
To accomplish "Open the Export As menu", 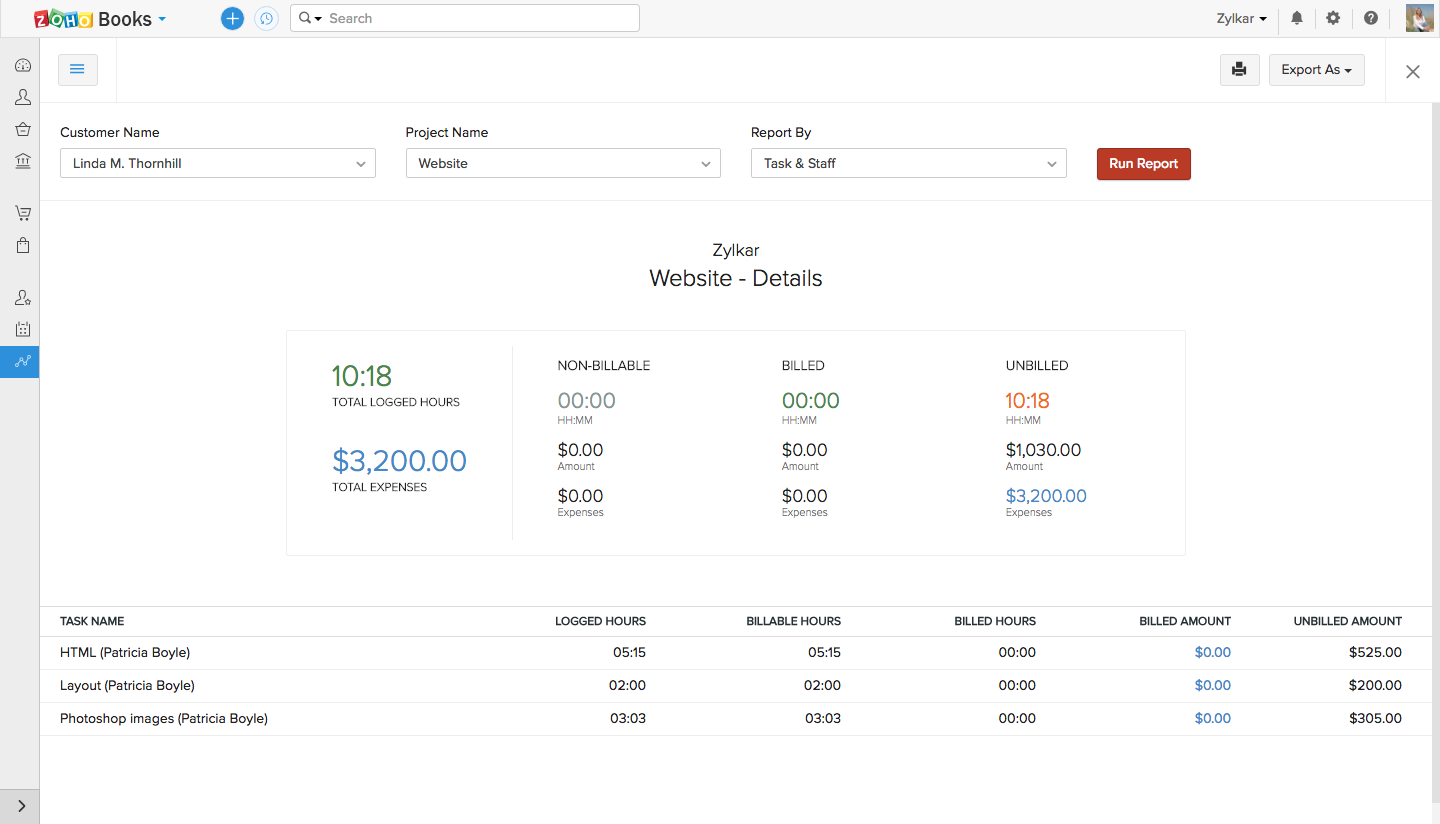I will click(1316, 70).
